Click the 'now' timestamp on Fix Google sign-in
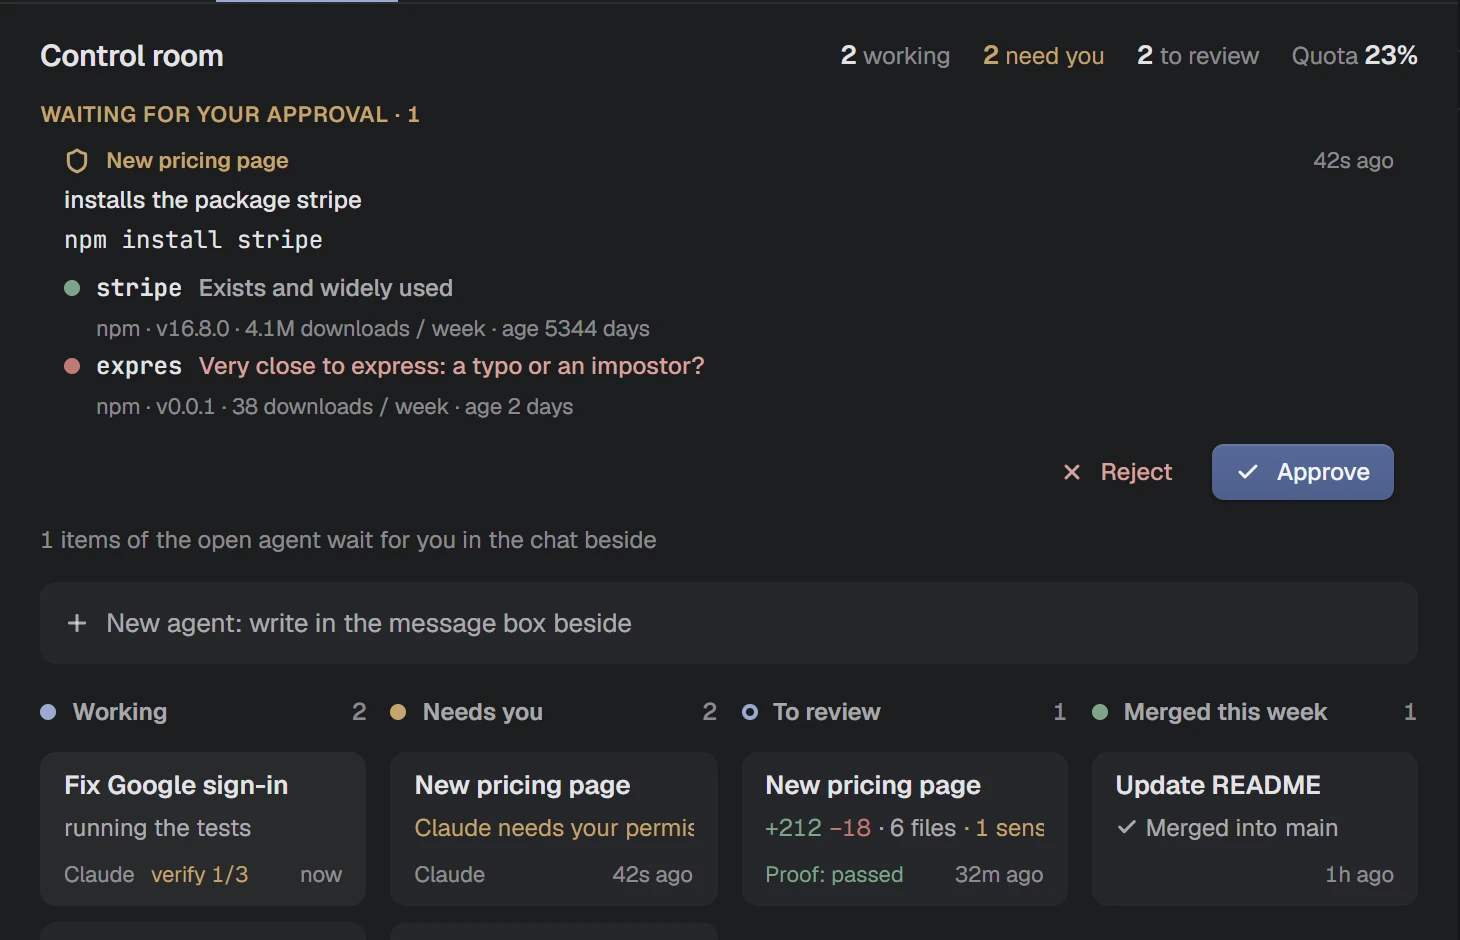The height and width of the screenshot is (940, 1460). [321, 875]
